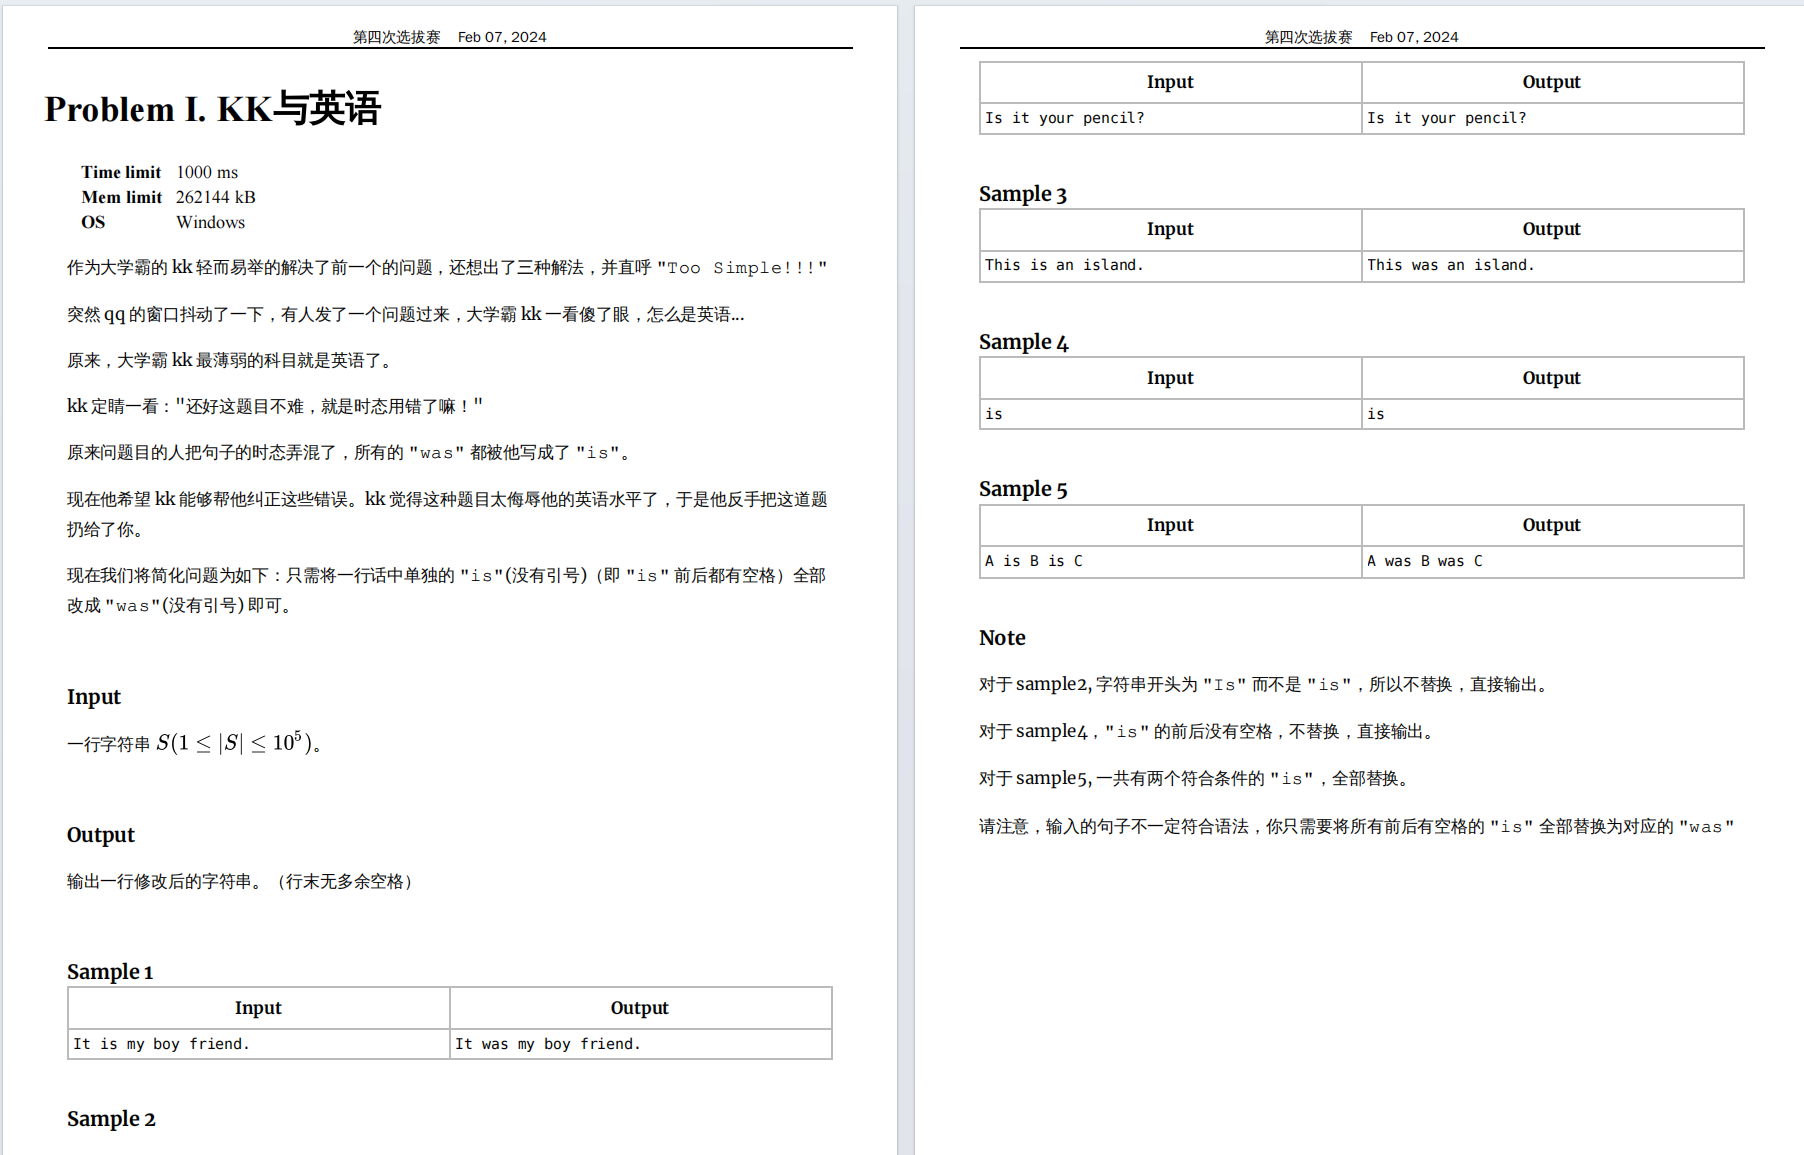Click the 'Input' section heading on the left page
The image size is (1804, 1155).
point(94,697)
